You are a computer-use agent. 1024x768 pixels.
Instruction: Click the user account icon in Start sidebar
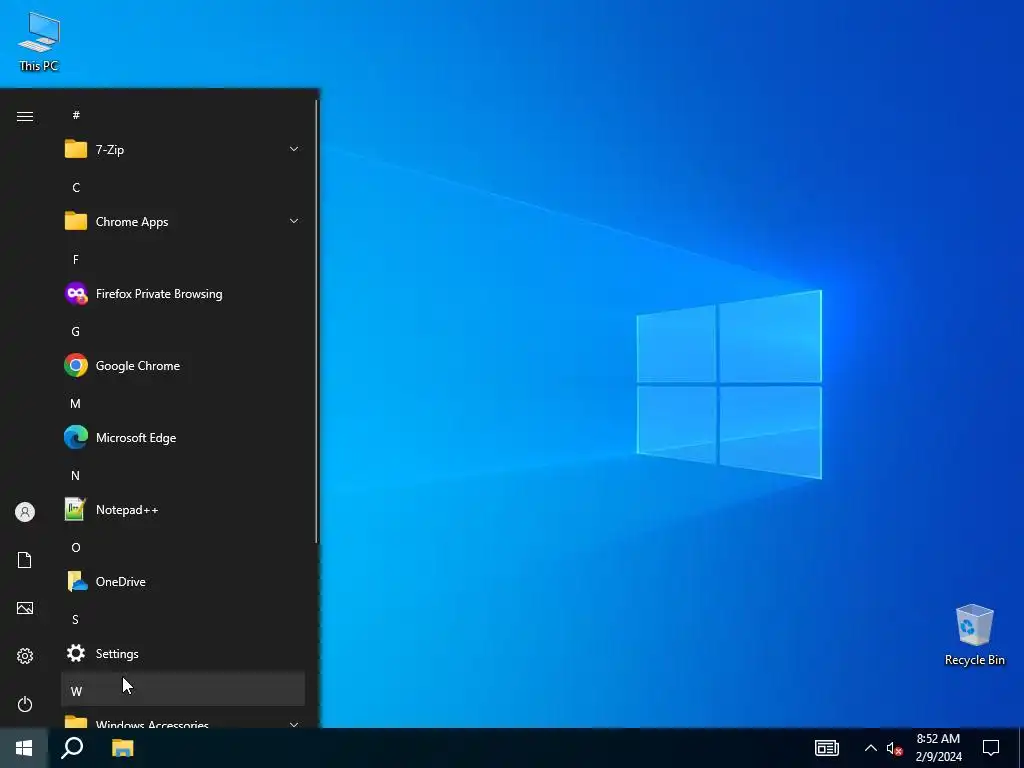(25, 512)
